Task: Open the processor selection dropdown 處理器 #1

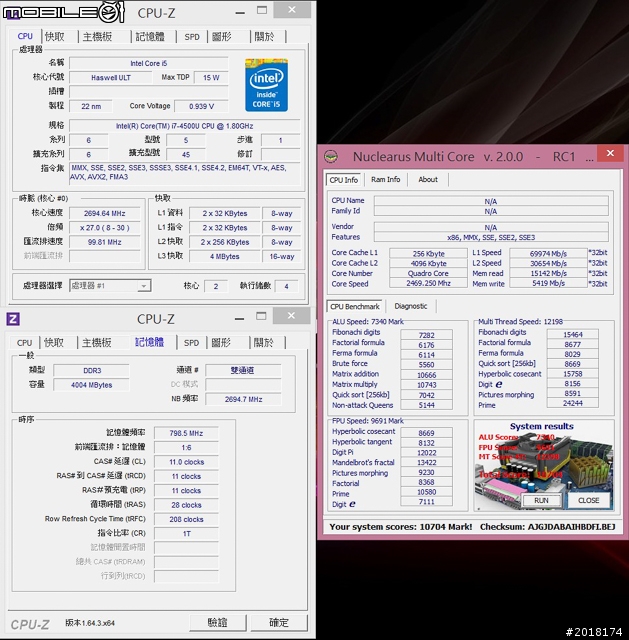Action: point(110,286)
